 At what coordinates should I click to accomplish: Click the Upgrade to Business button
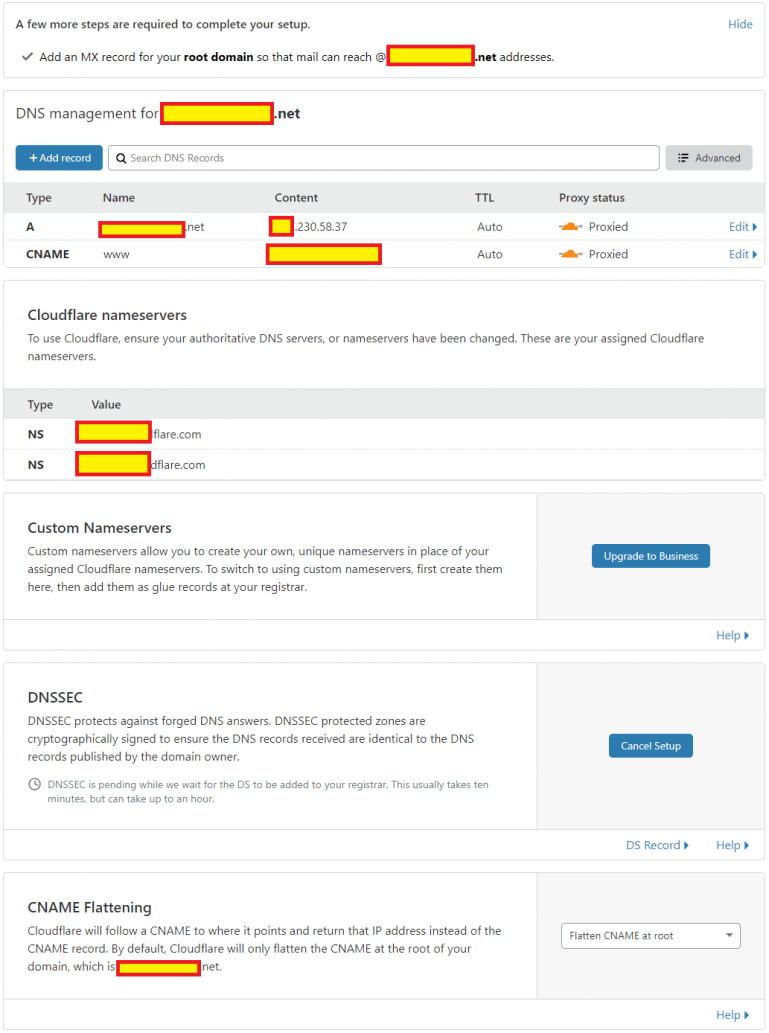(x=650, y=556)
